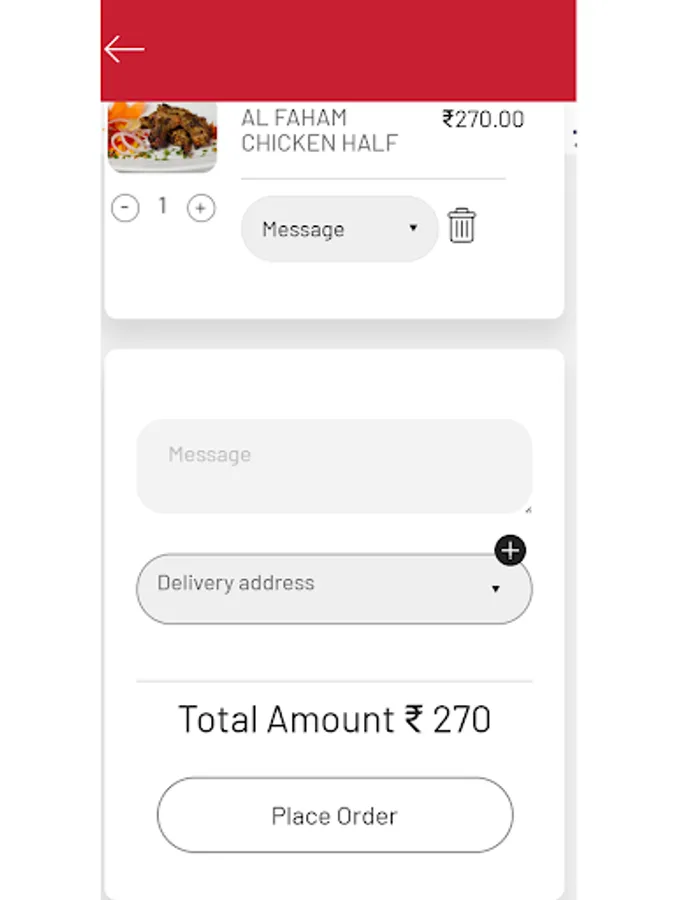Open the more options dots beside price
This screenshot has height=900, width=675.
click(x=574, y=138)
